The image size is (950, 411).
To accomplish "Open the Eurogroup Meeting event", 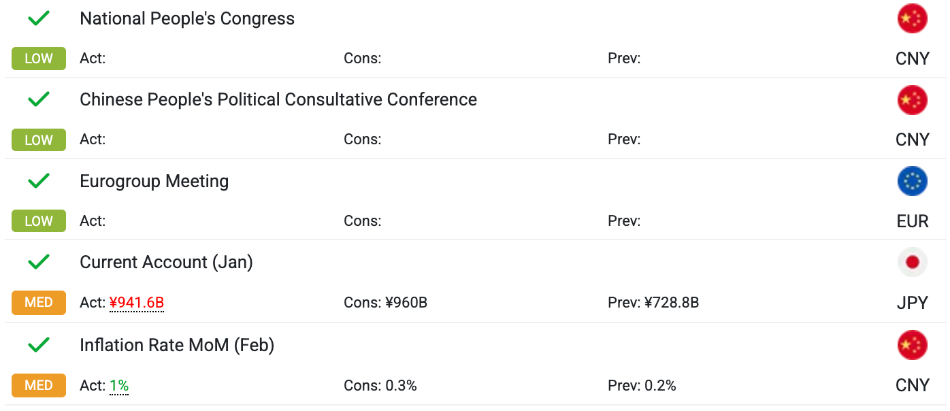I will point(154,181).
